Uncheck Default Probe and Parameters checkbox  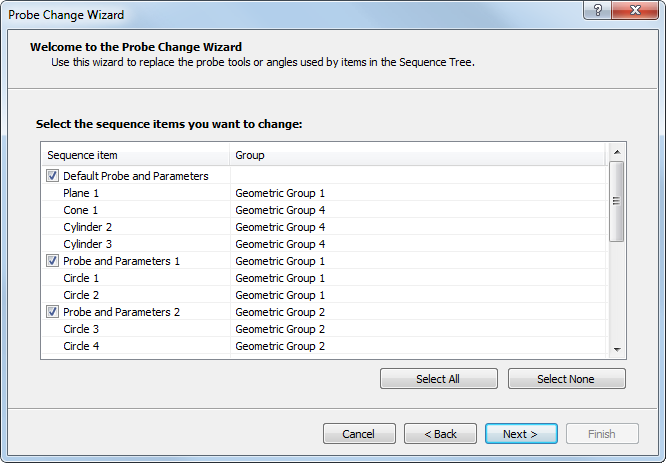(x=52, y=176)
